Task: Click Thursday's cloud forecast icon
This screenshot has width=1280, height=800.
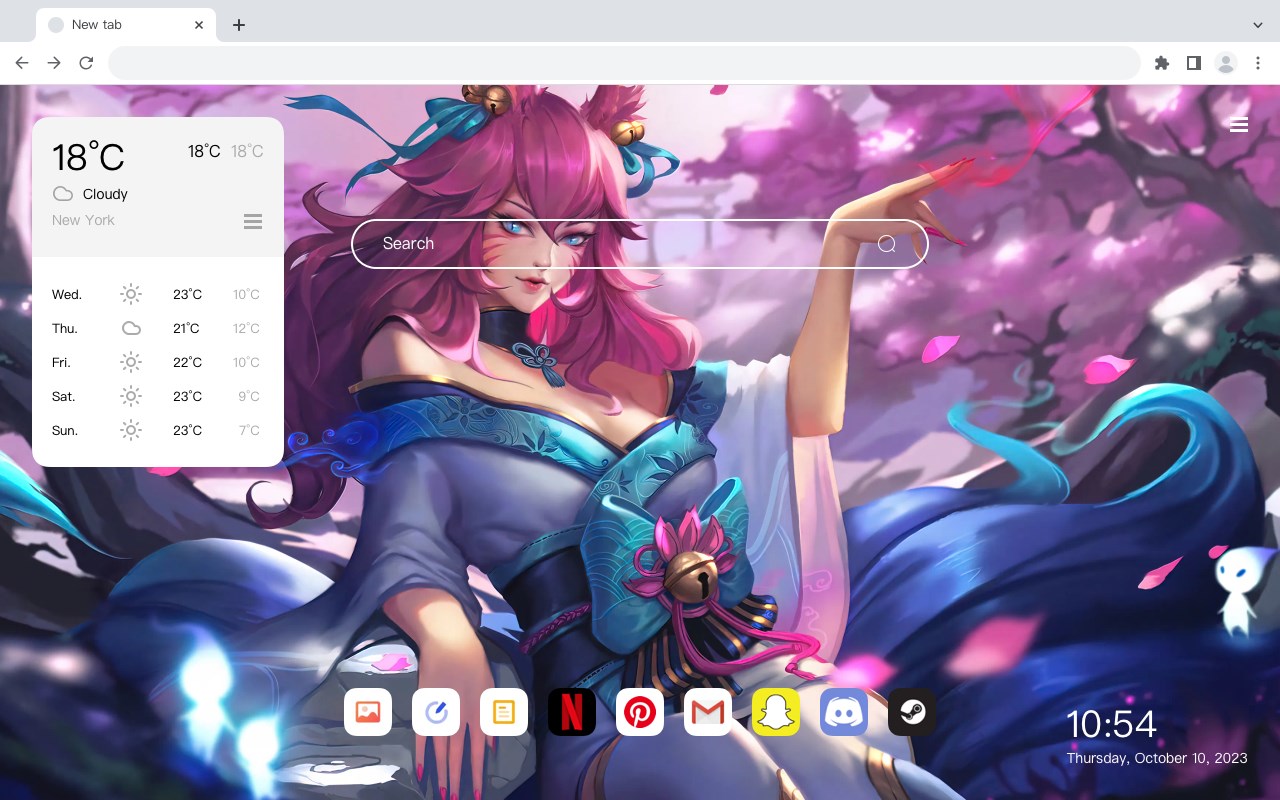Action: click(x=131, y=328)
